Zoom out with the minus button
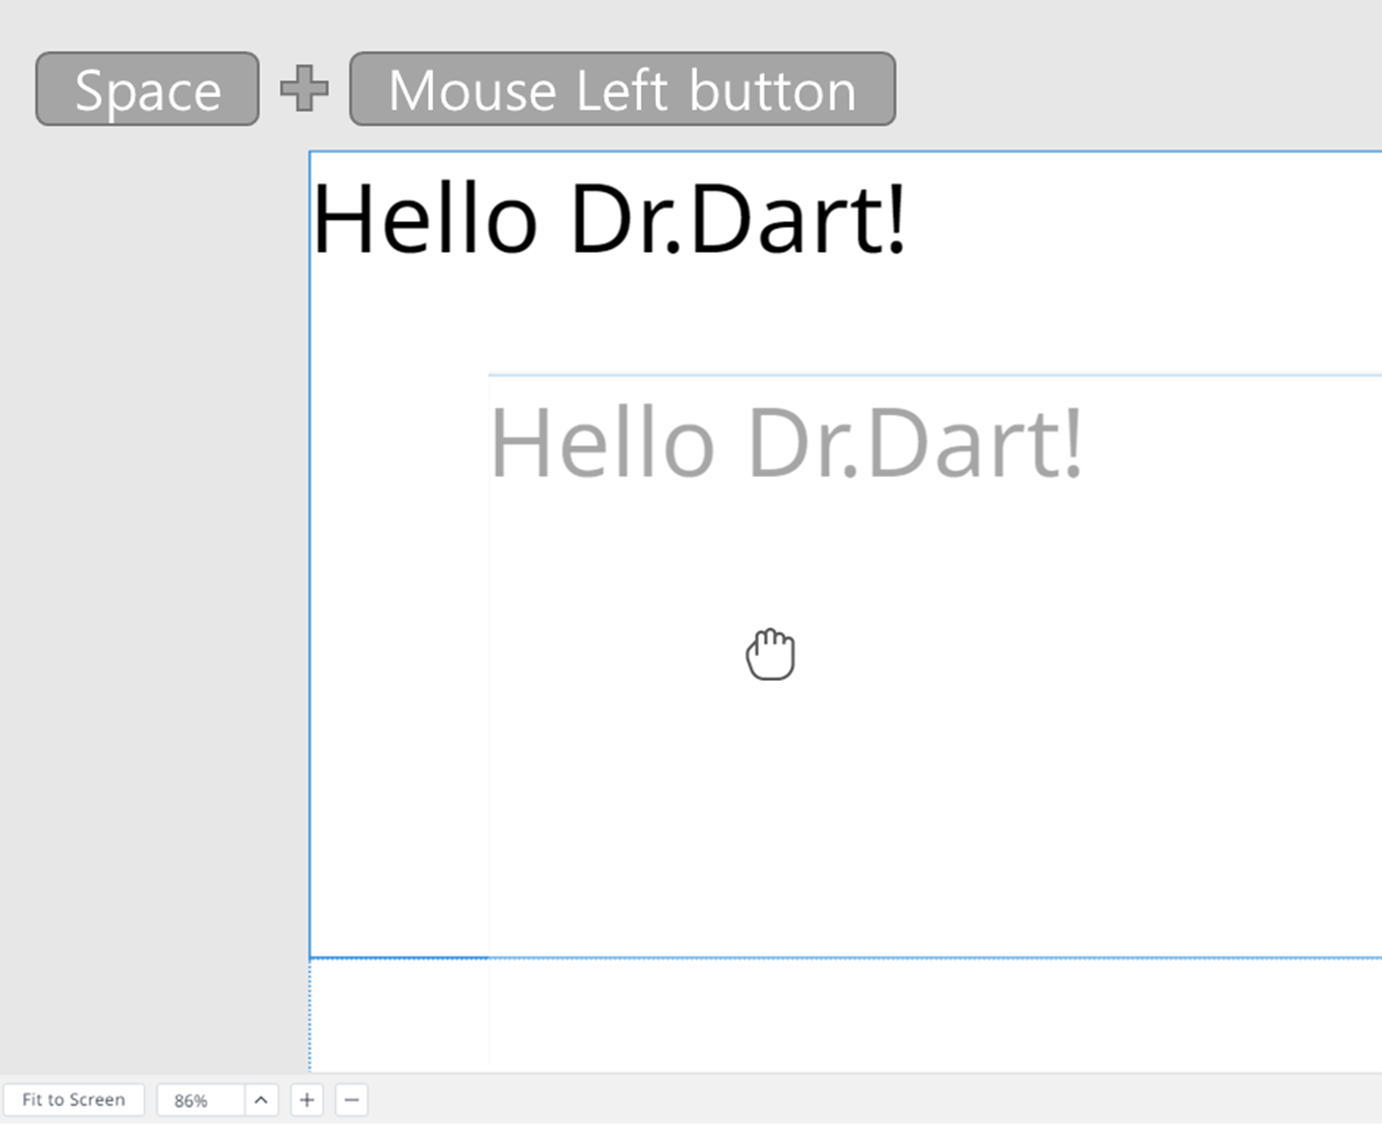Screen dimensions: 1382x1125 351,1100
